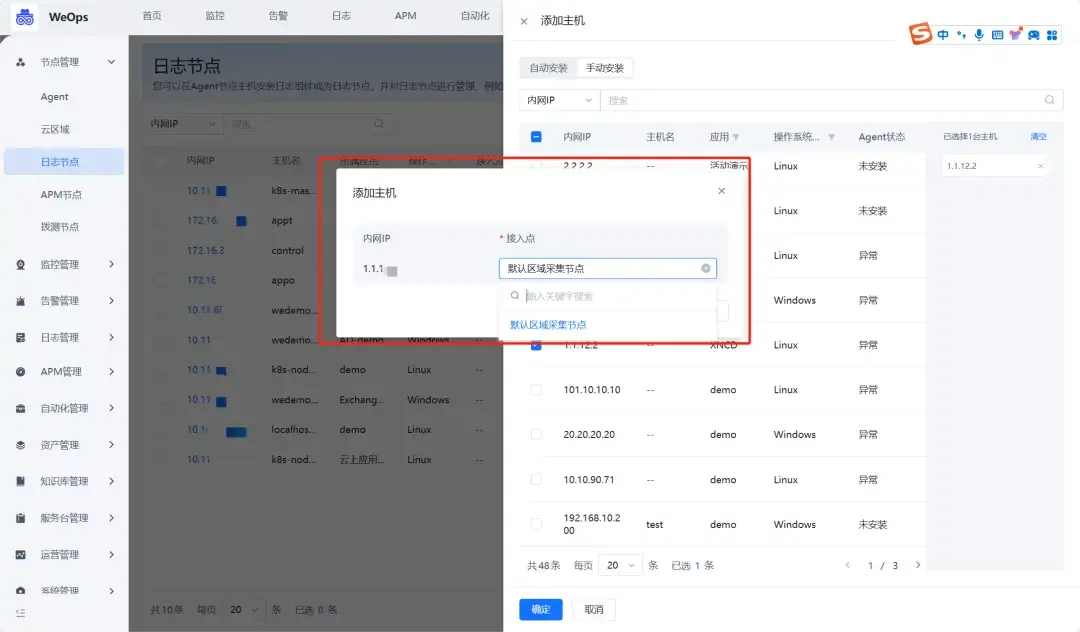Open the 首页 top navigation item
The image size is (1080, 632).
pos(152,16)
